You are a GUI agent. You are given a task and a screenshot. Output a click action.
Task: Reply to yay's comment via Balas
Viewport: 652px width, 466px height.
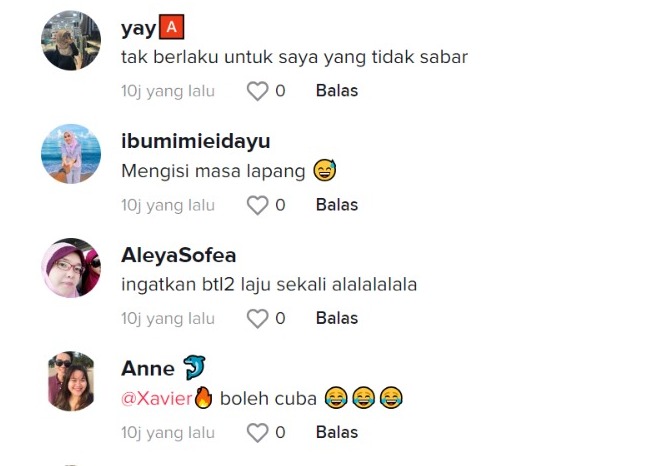point(337,91)
